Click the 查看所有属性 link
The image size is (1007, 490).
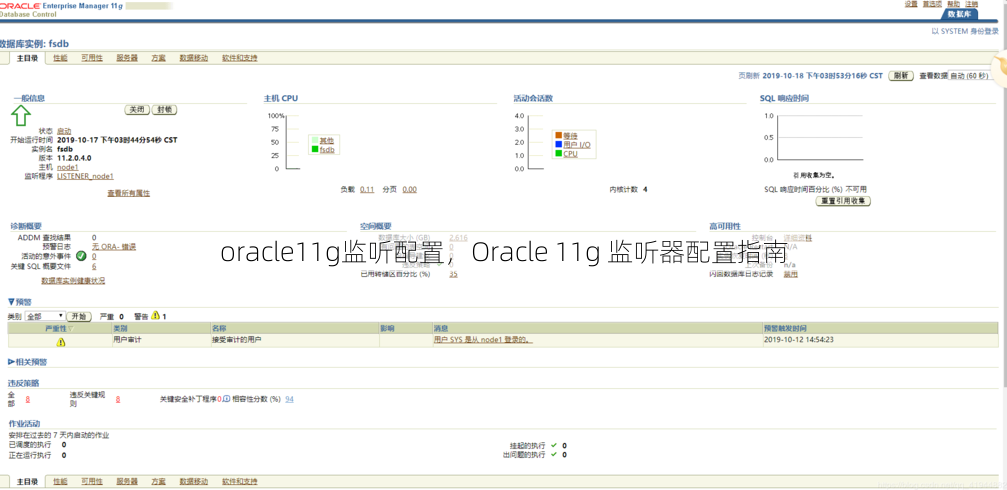[128, 193]
